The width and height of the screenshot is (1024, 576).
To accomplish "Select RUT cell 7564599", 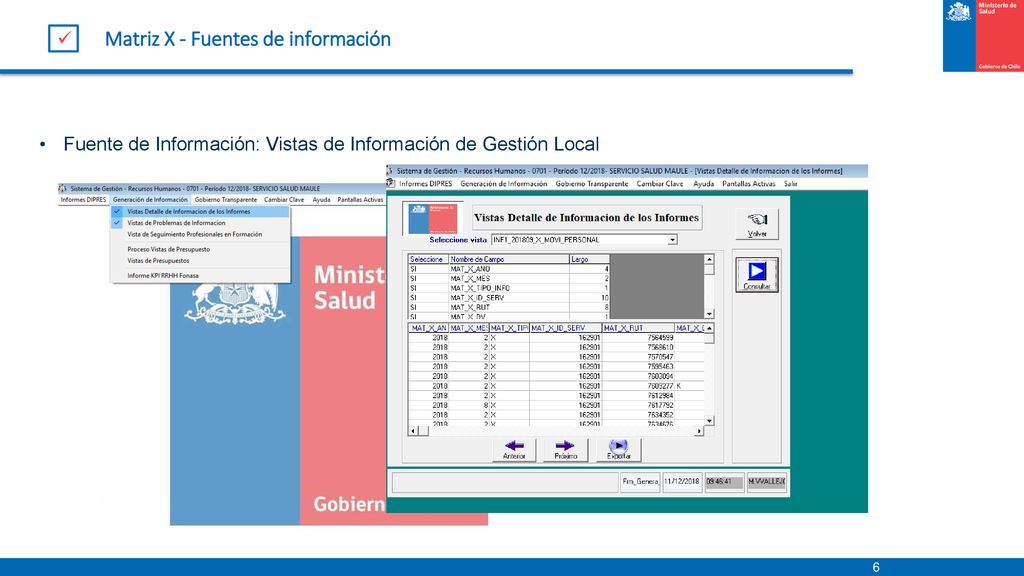I will coord(638,338).
